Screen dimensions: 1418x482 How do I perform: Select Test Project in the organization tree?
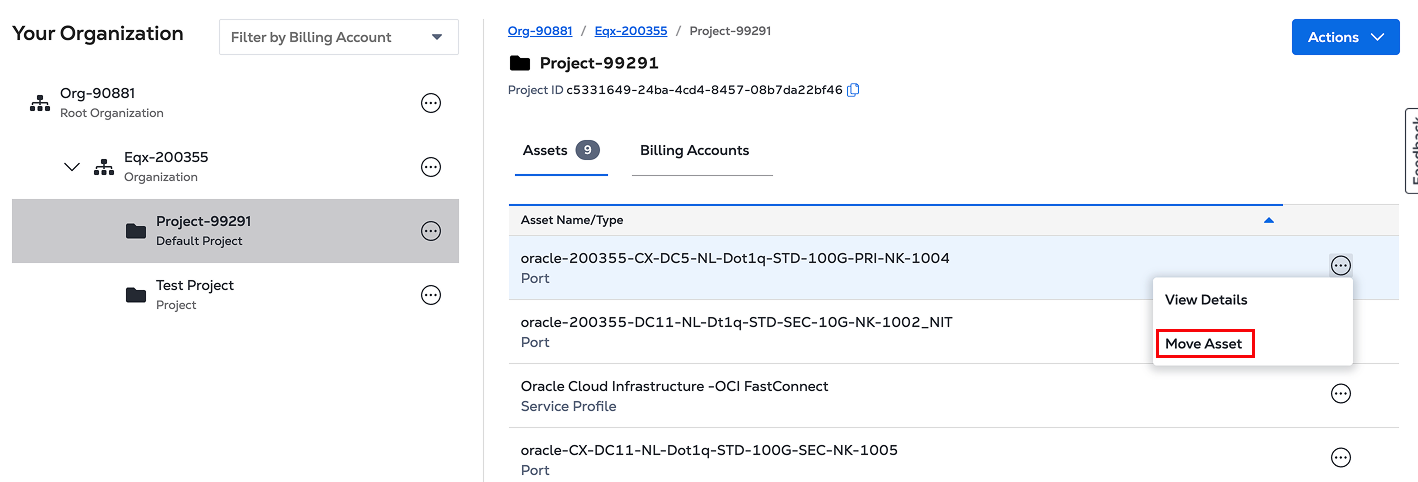point(195,286)
